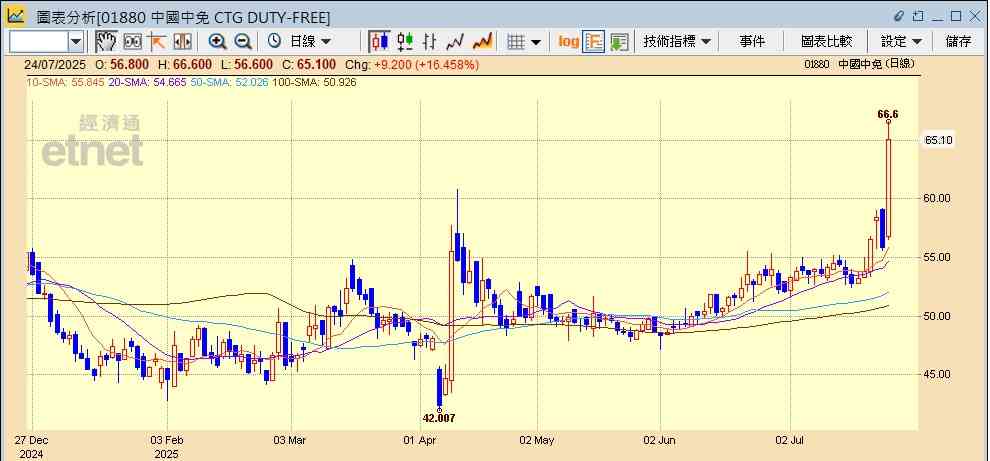990x461 pixels.
Task: Click the 02 Jun date axis label
Action: pyautogui.click(x=660, y=440)
